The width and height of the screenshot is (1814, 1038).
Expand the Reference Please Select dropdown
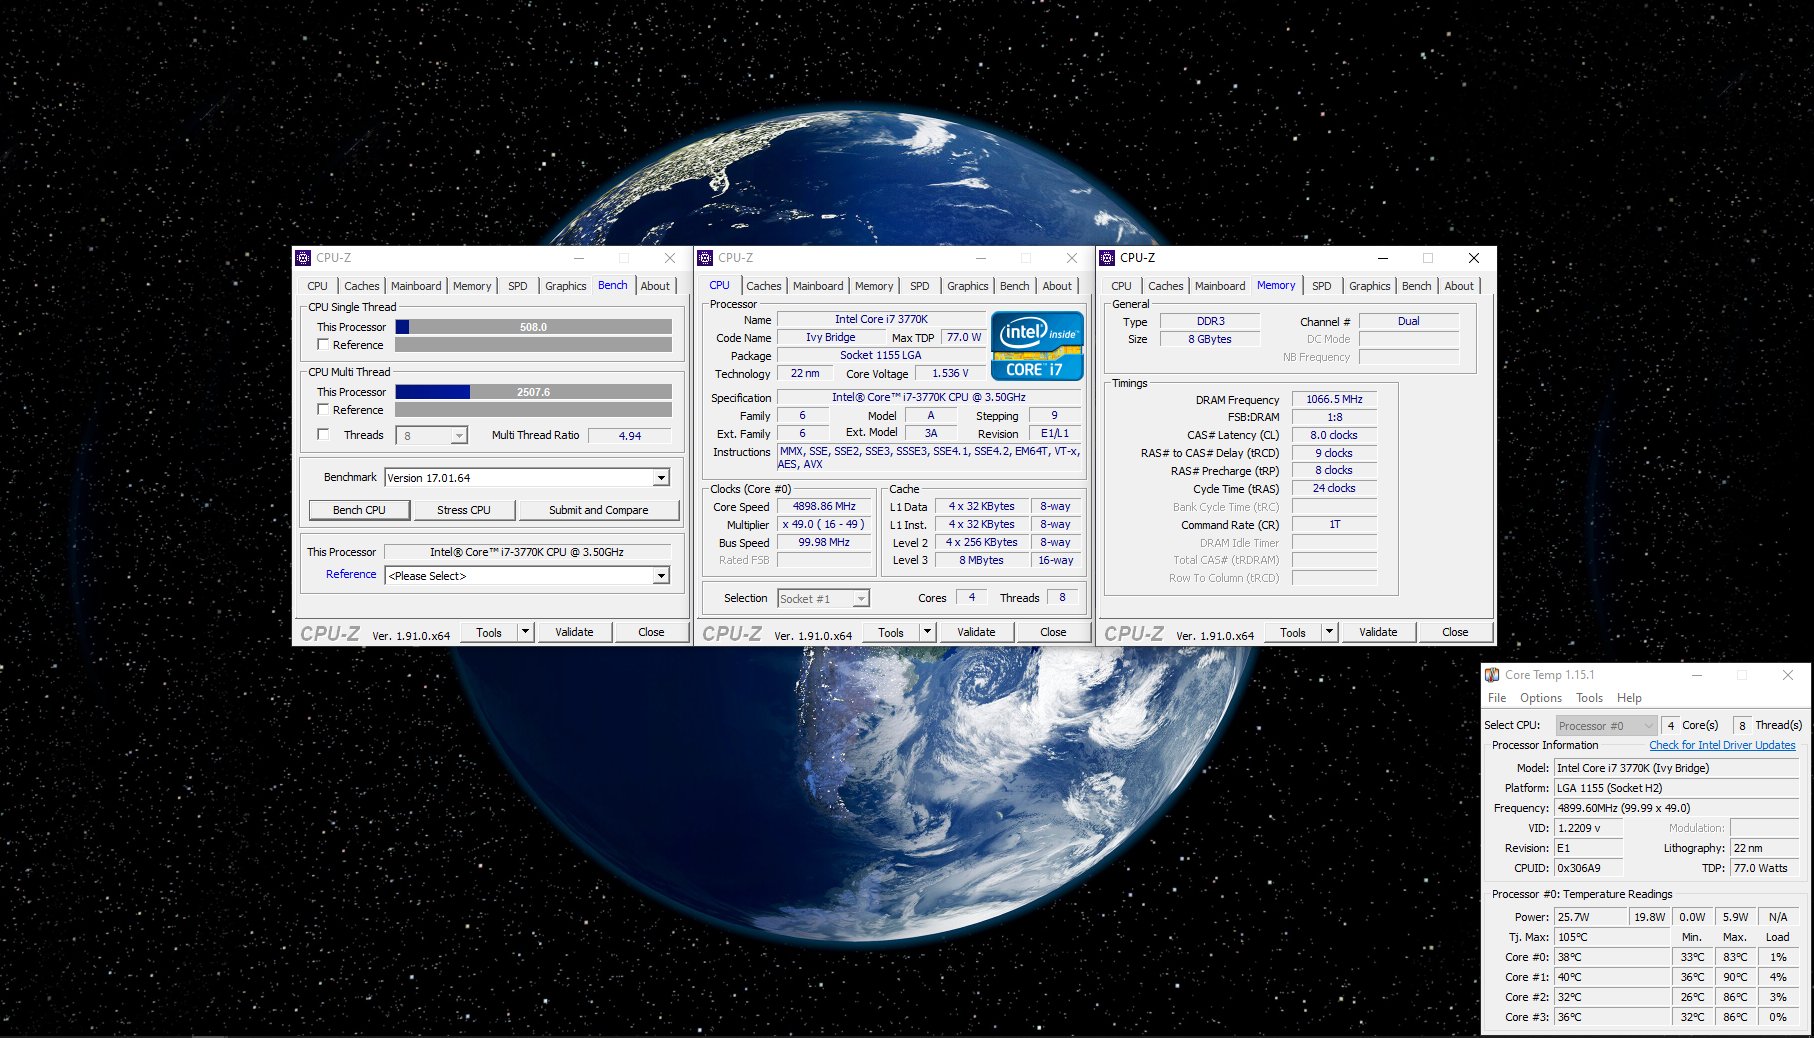(x=661, y=576)
